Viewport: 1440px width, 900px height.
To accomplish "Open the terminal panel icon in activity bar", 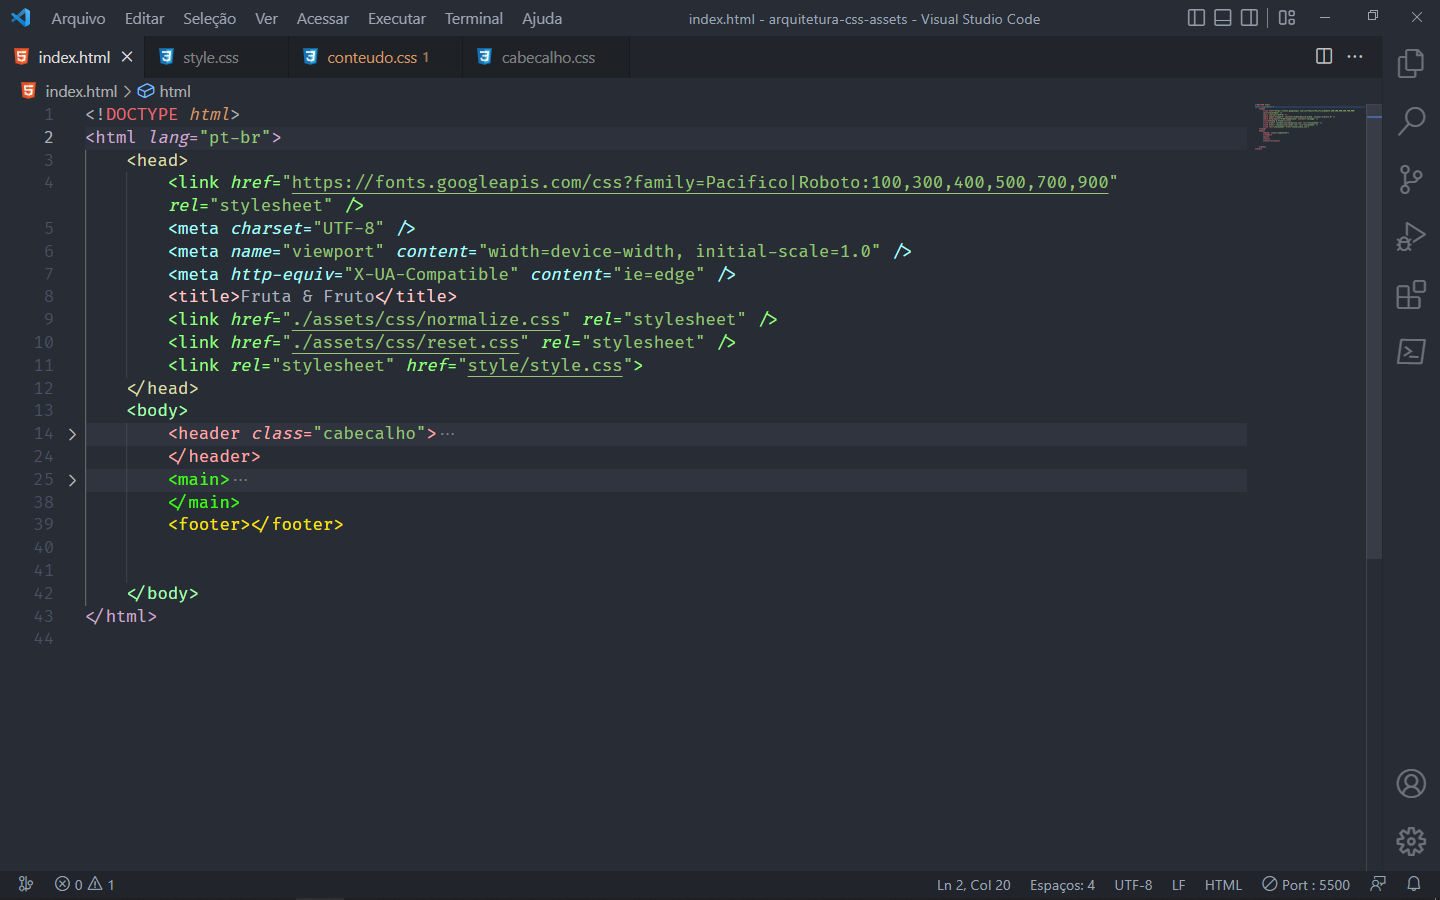I will click(1411, 352).
